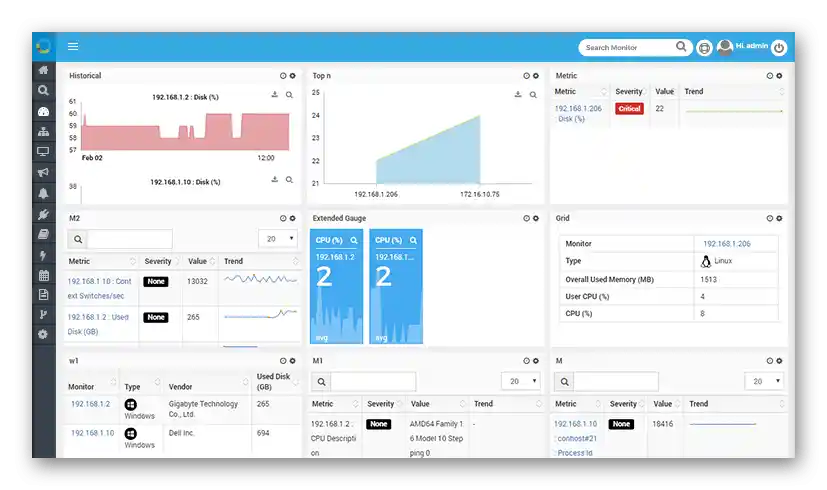Open 192.168.1.206 Disk (%) metric link
The width and height of the screenshot is (827, 490).
click(x=578, y=113)
